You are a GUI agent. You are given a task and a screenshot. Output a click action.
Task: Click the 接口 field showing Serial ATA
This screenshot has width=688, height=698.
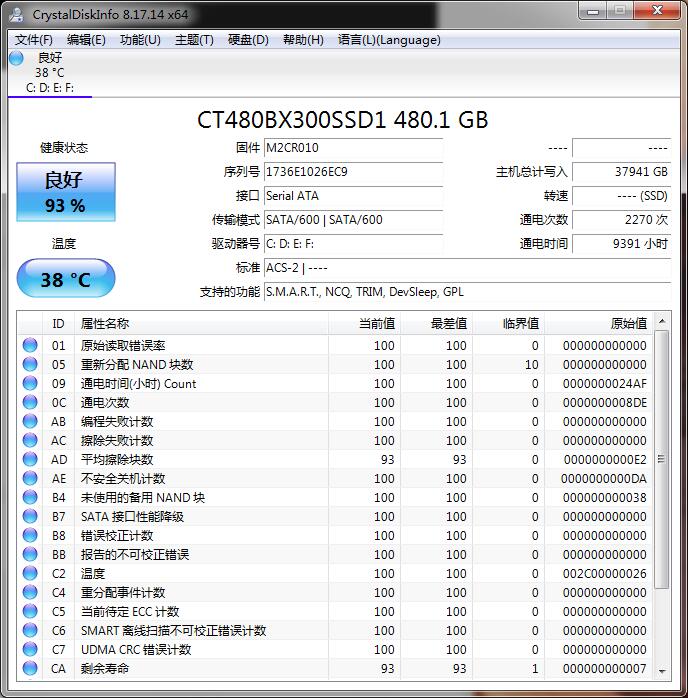(353, 196)
